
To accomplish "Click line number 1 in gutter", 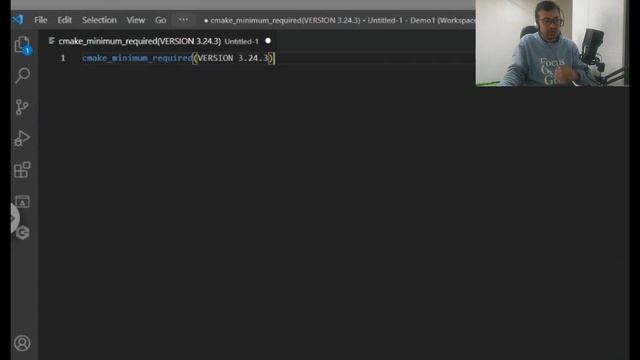I will [x=63, y=58].
